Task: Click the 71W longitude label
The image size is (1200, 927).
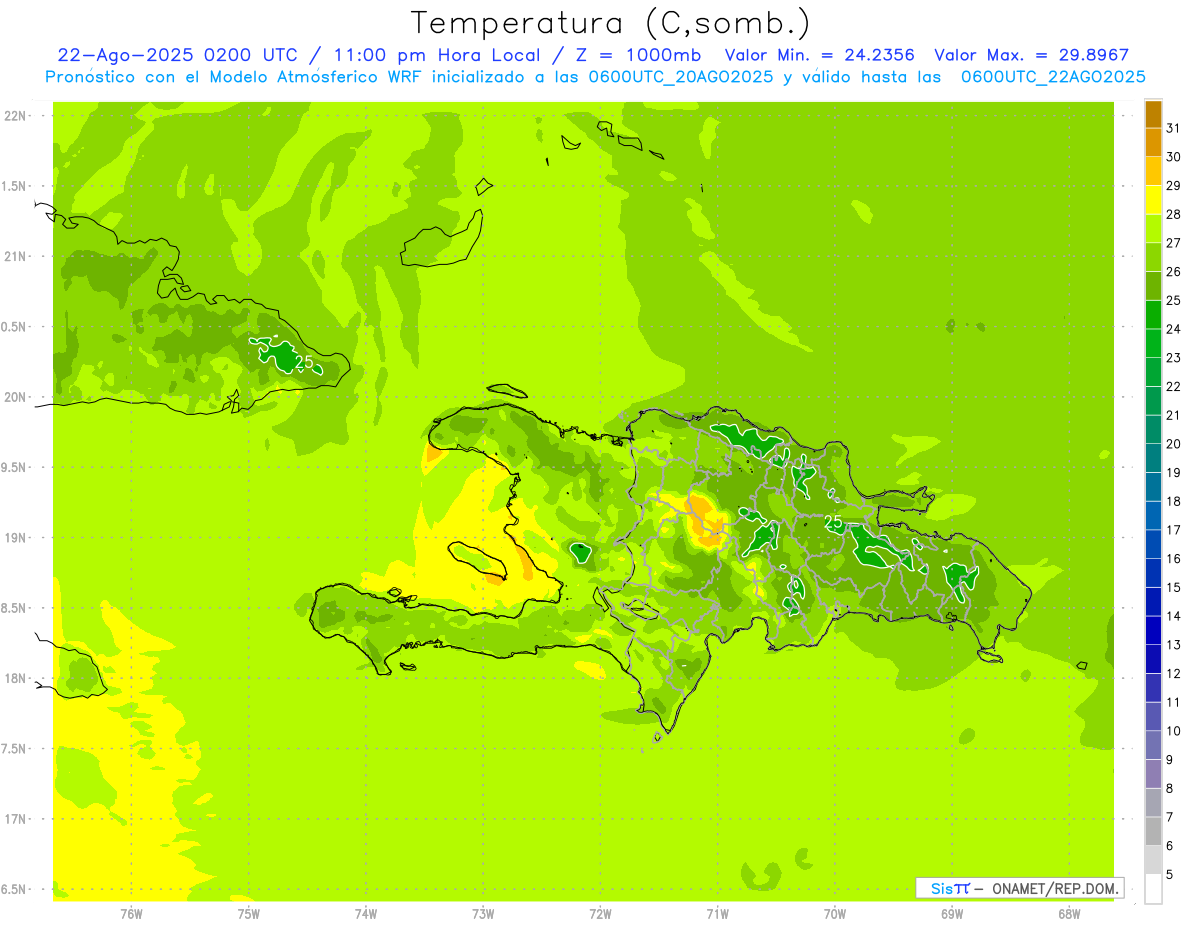Action: pos(717,913)
